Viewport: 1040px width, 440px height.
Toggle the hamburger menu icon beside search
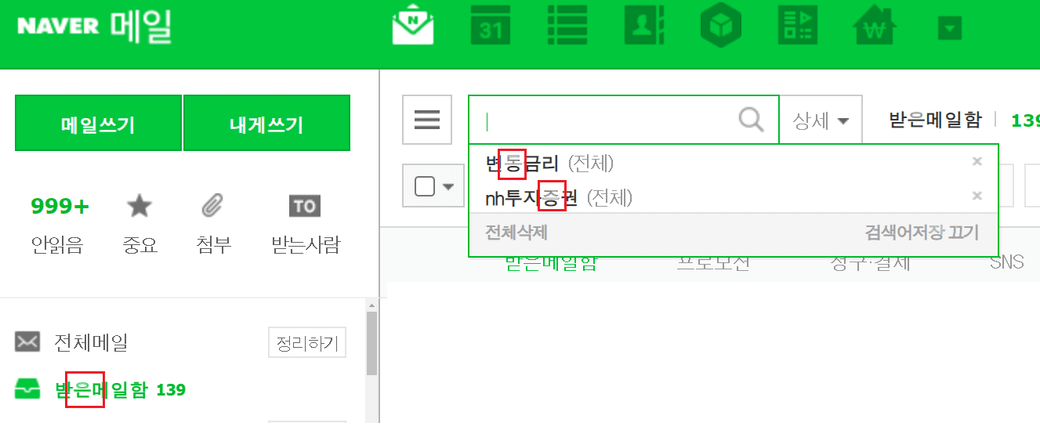coord(427,119)
